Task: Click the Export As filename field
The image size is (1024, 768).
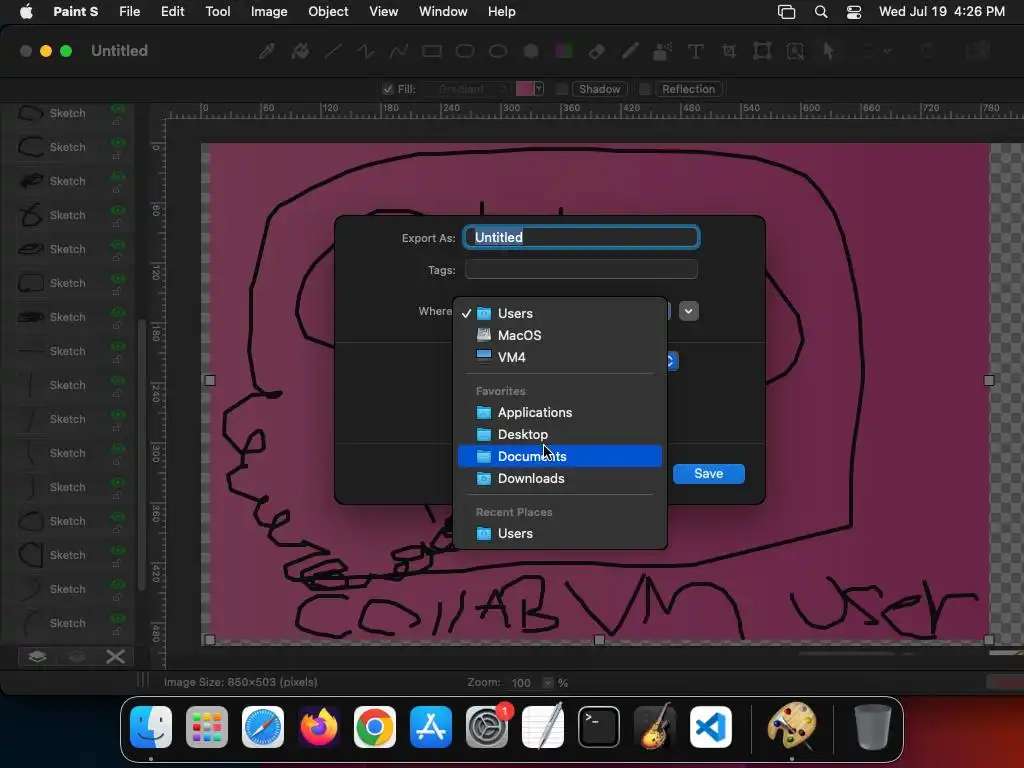Action: pos(581,237)
